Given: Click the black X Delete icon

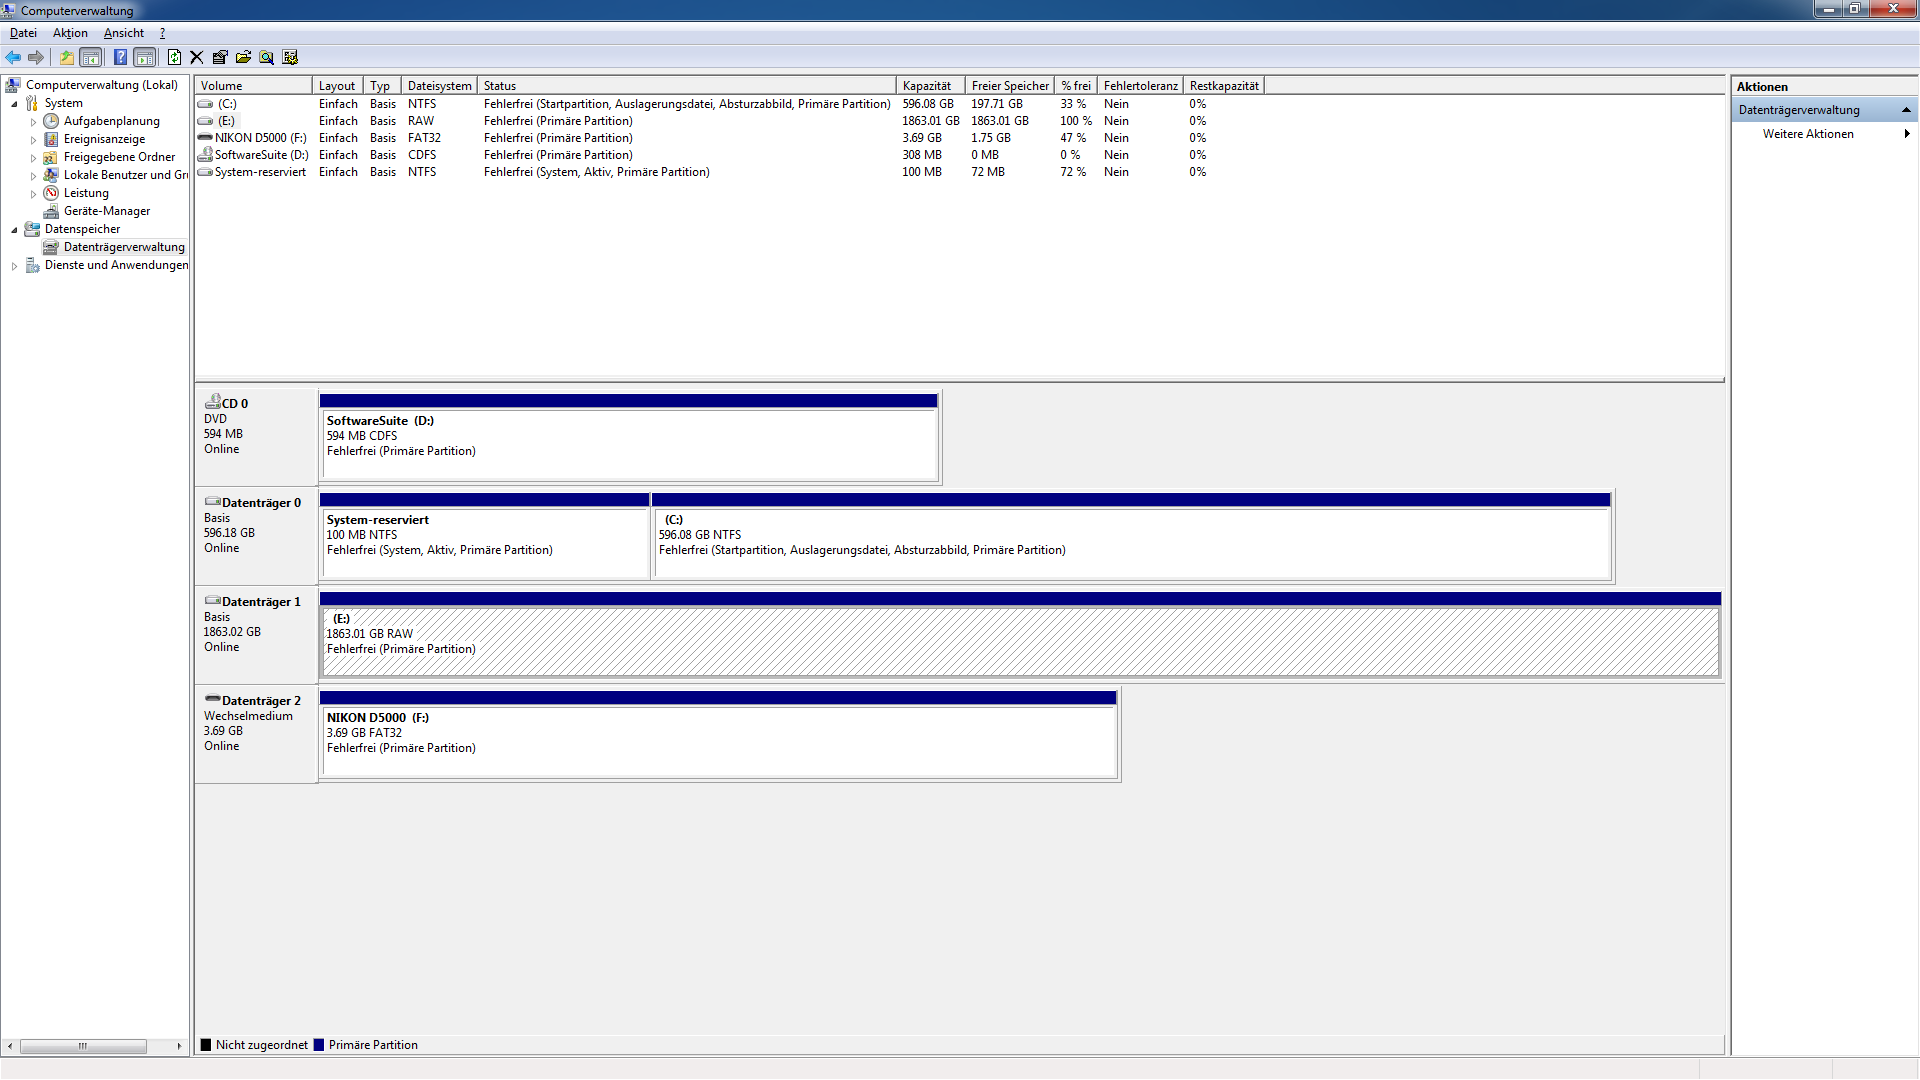Looking at the screenshot, I should click(x=197, y=57).
